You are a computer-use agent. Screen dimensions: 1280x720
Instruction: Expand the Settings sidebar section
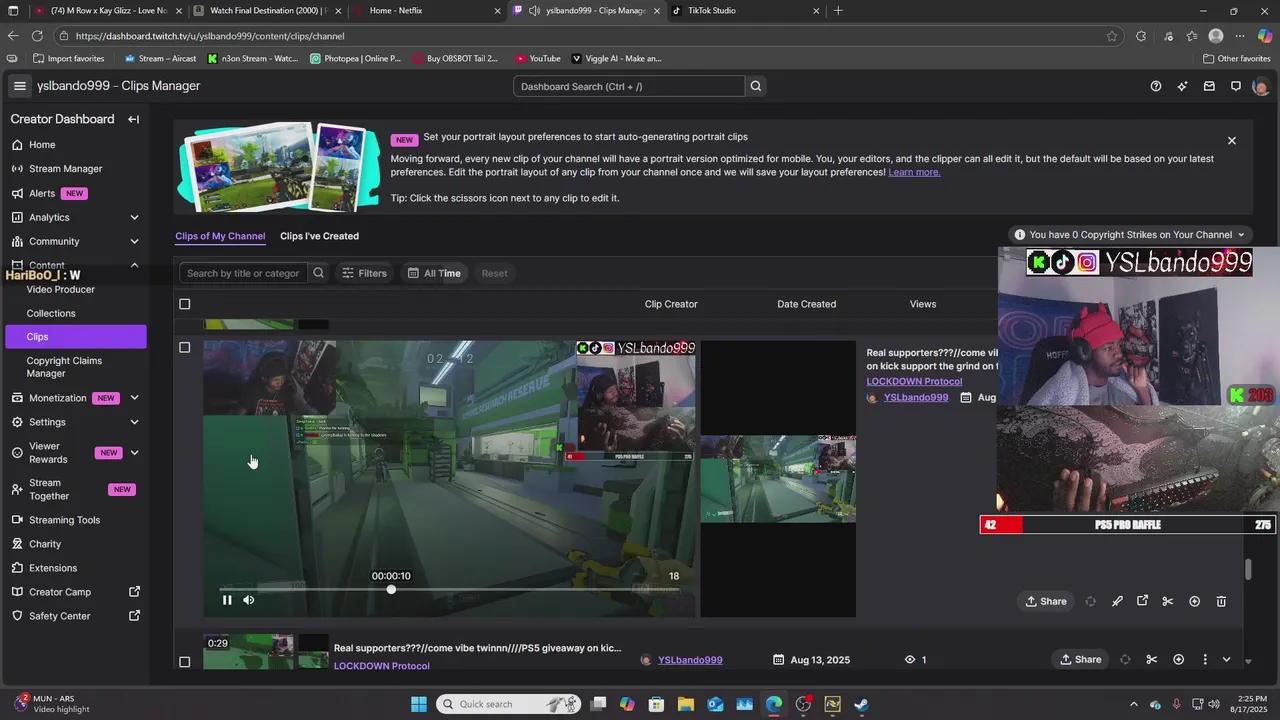coord(134,422)
